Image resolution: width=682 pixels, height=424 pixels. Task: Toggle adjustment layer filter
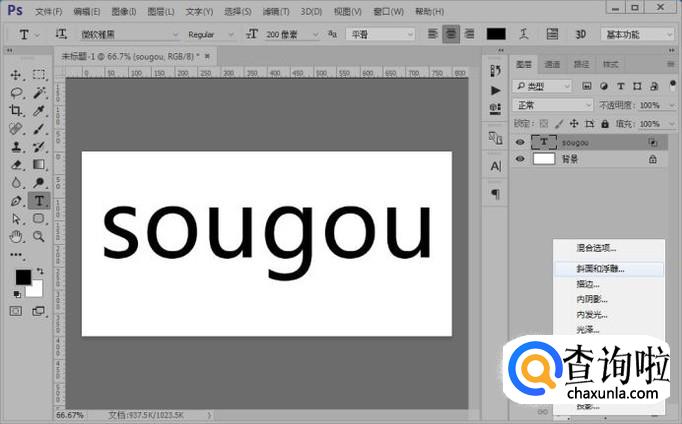point(604,86)
